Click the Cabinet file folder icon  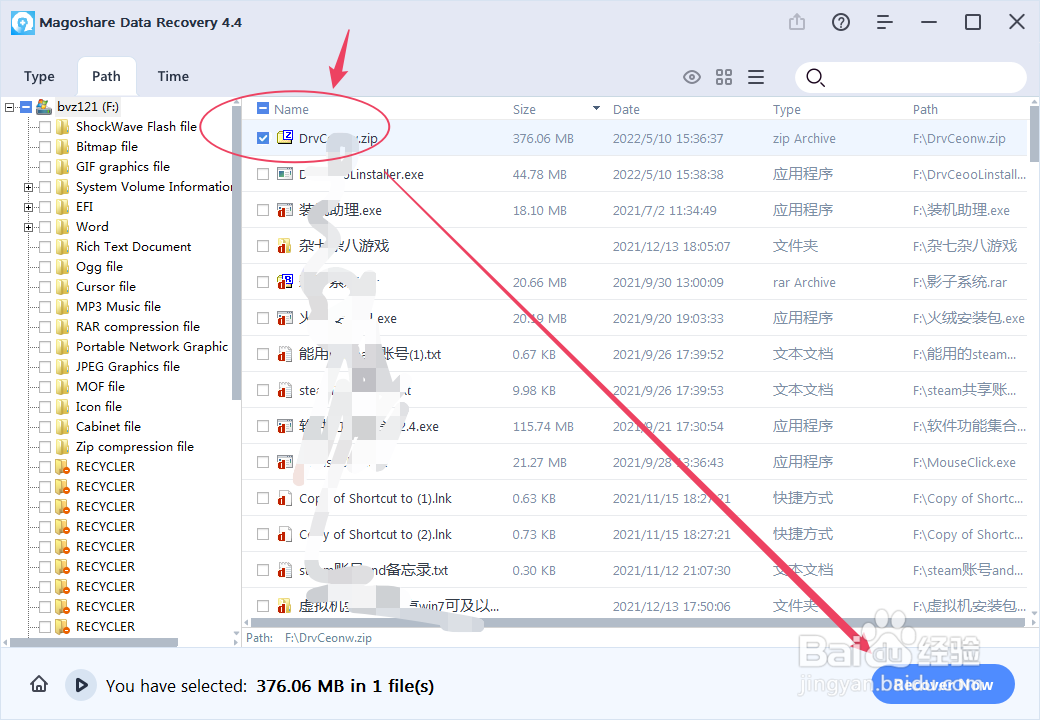tap(63, 427)
